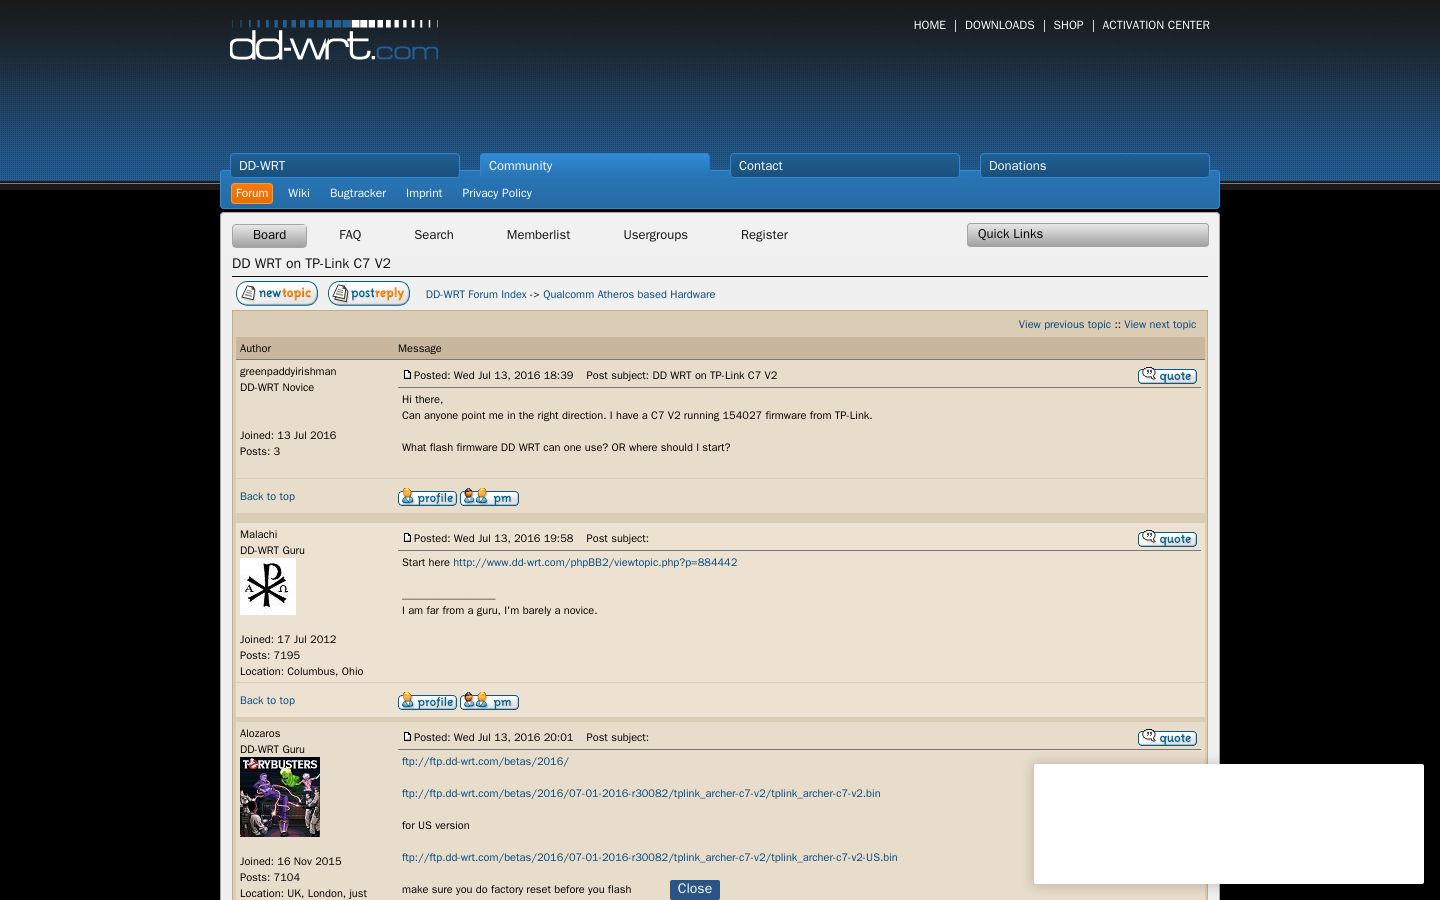Click signature 'I am far from a guru' text
The height and width of the screenshot is (900, 1440).
pos(500,610)
